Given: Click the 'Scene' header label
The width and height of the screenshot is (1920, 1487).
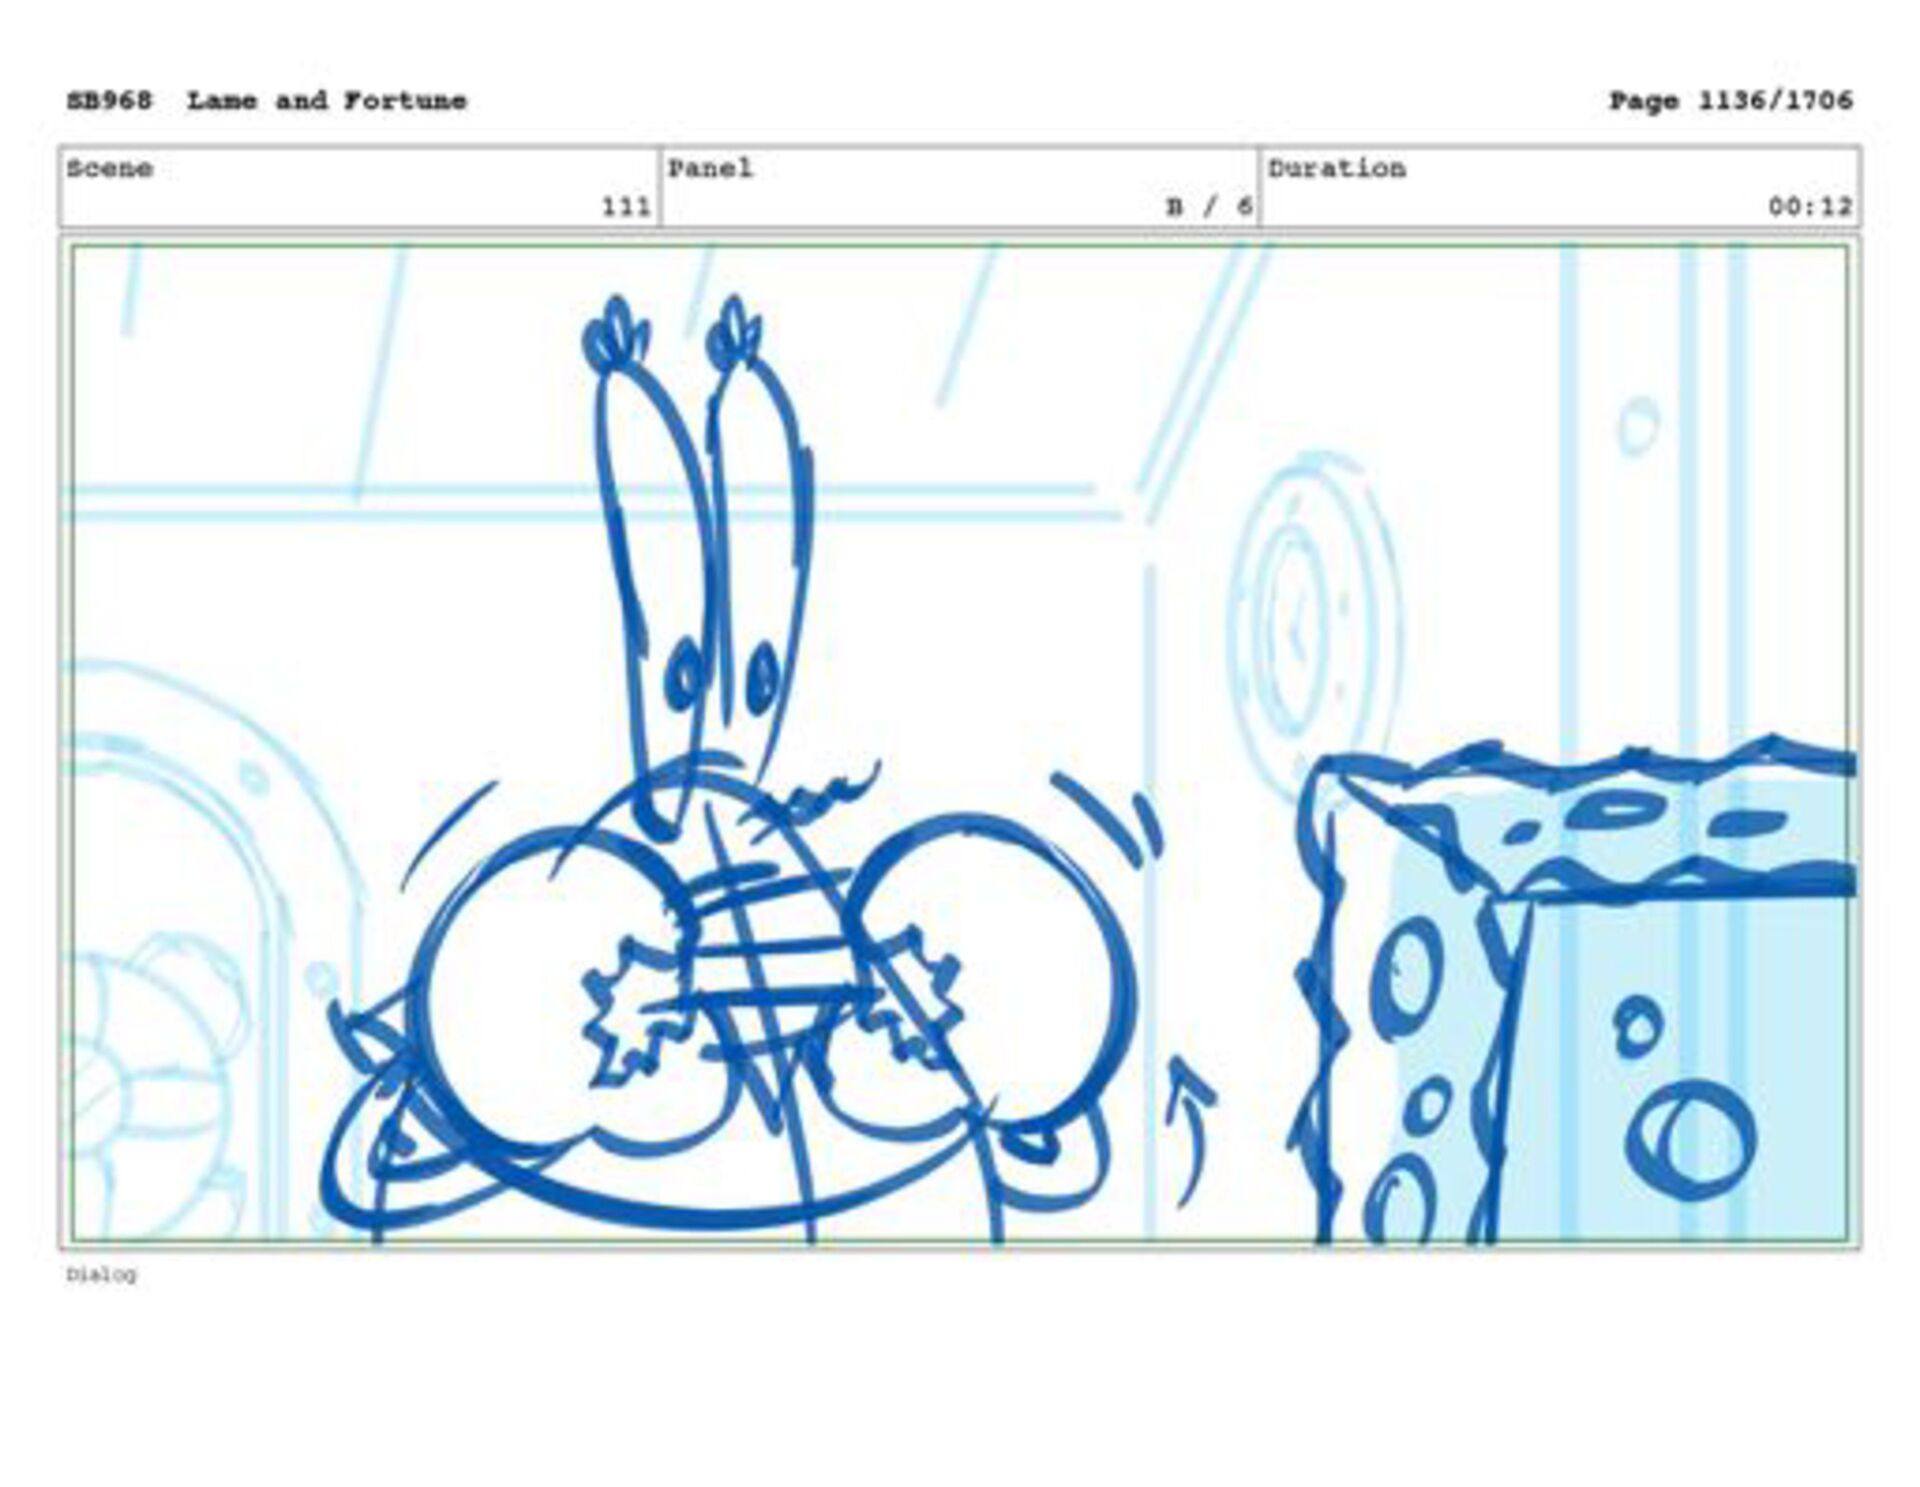Looking at the screenshot, I should coord(110,168).
